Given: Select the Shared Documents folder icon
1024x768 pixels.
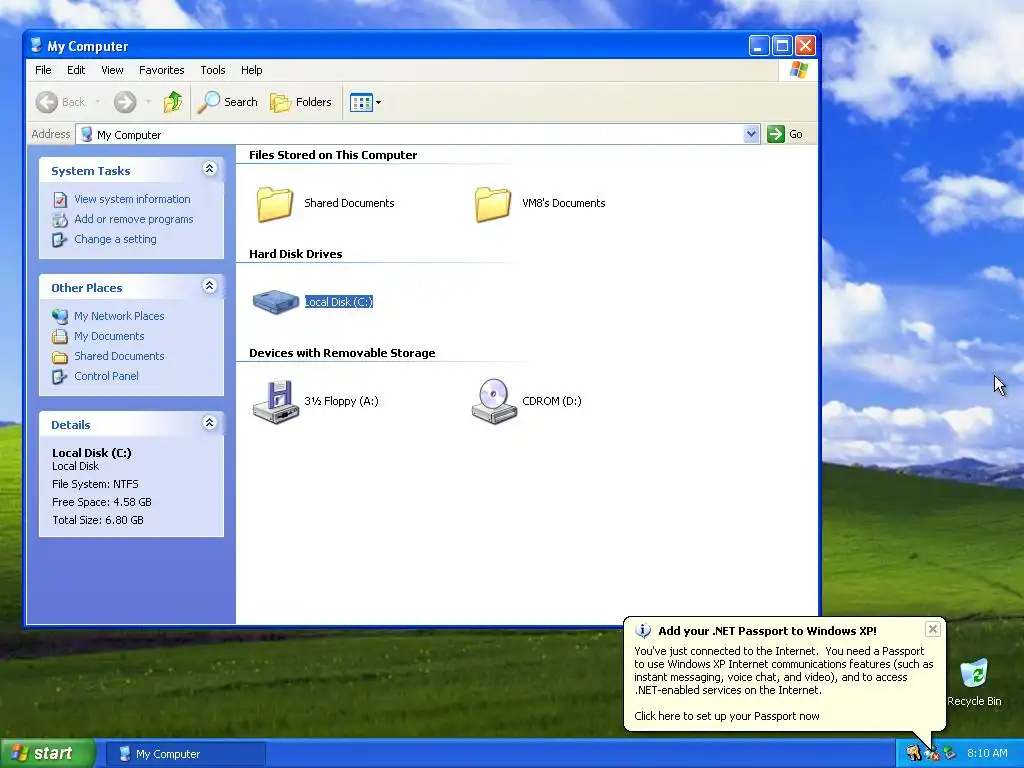Looking at the screenshot, I should point(275,204).
